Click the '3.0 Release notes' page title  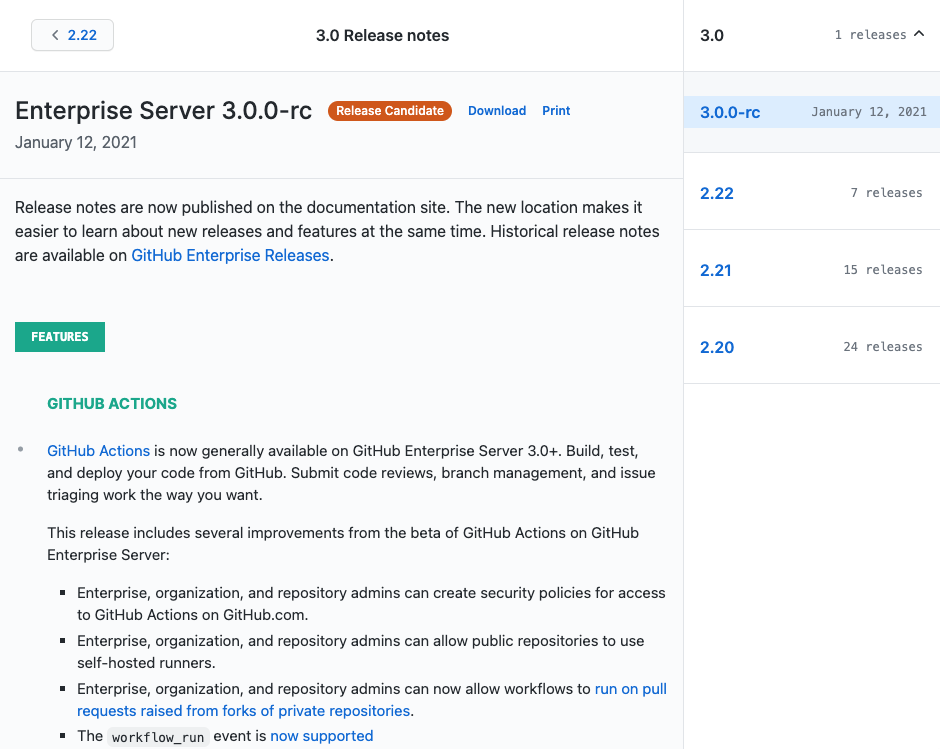(382, 35)
